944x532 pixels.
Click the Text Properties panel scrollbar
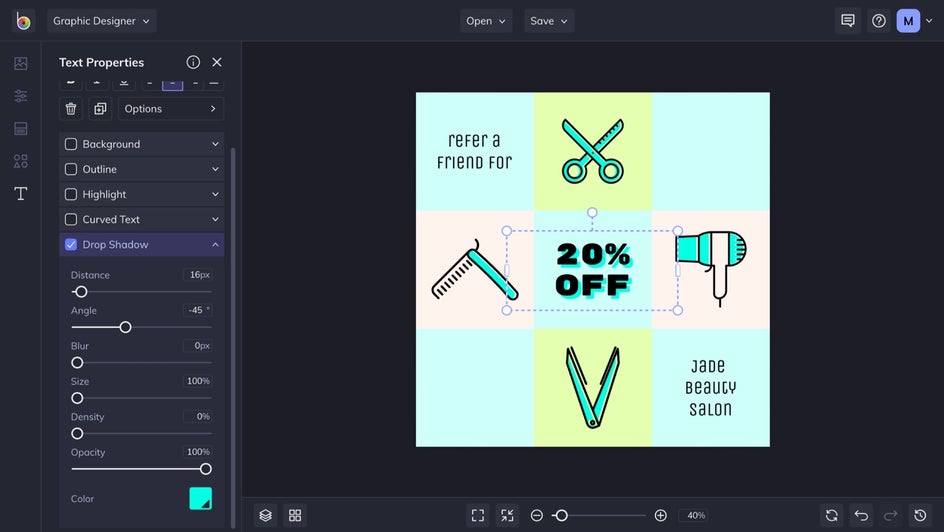(233, 337)
